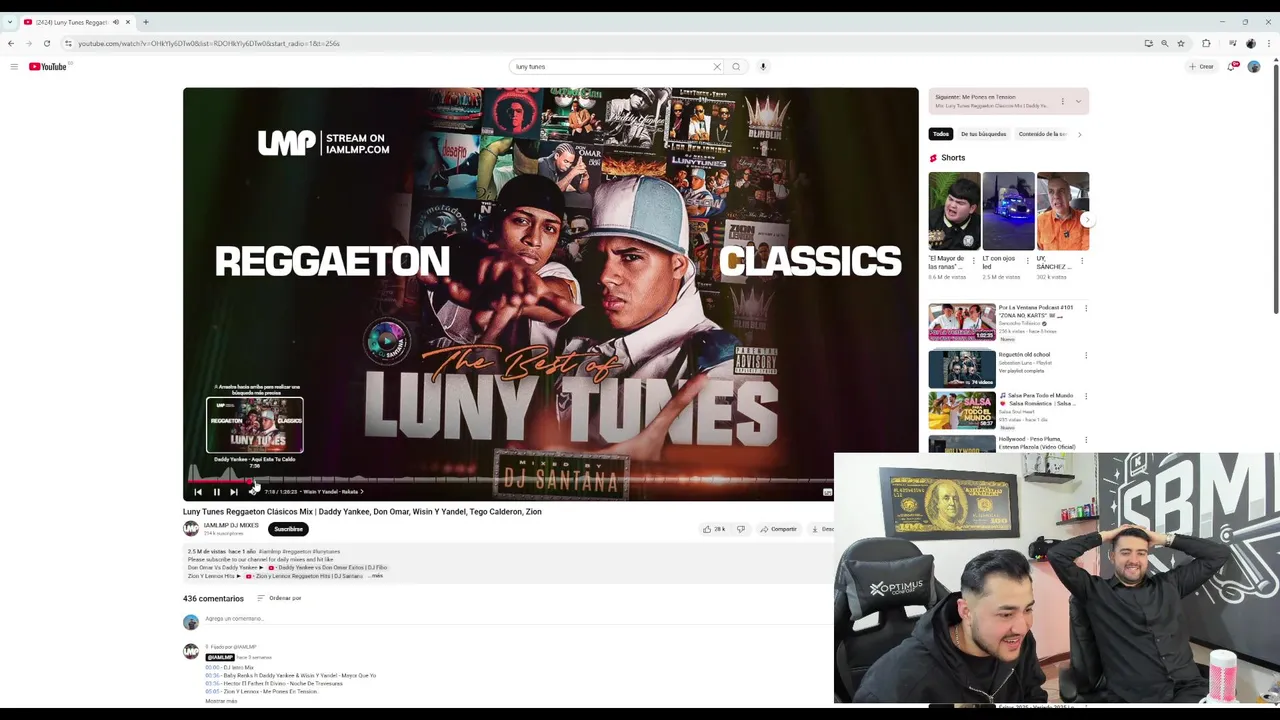The image size is (1280, 720).
Task: Open the YouTube hamburger guide menu
Action: [x=14, y=67]
